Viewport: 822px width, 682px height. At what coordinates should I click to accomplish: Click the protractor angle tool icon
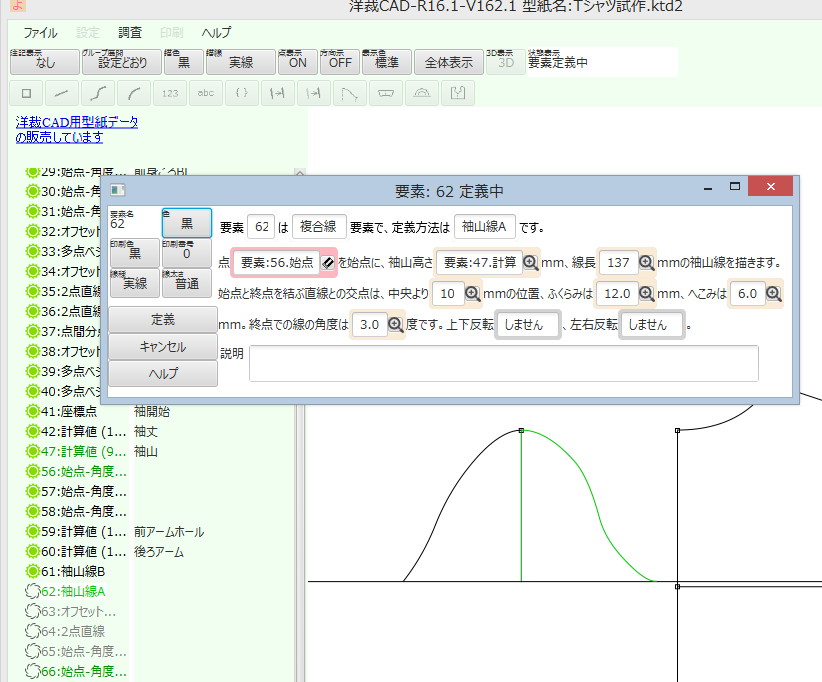point(422,93)
